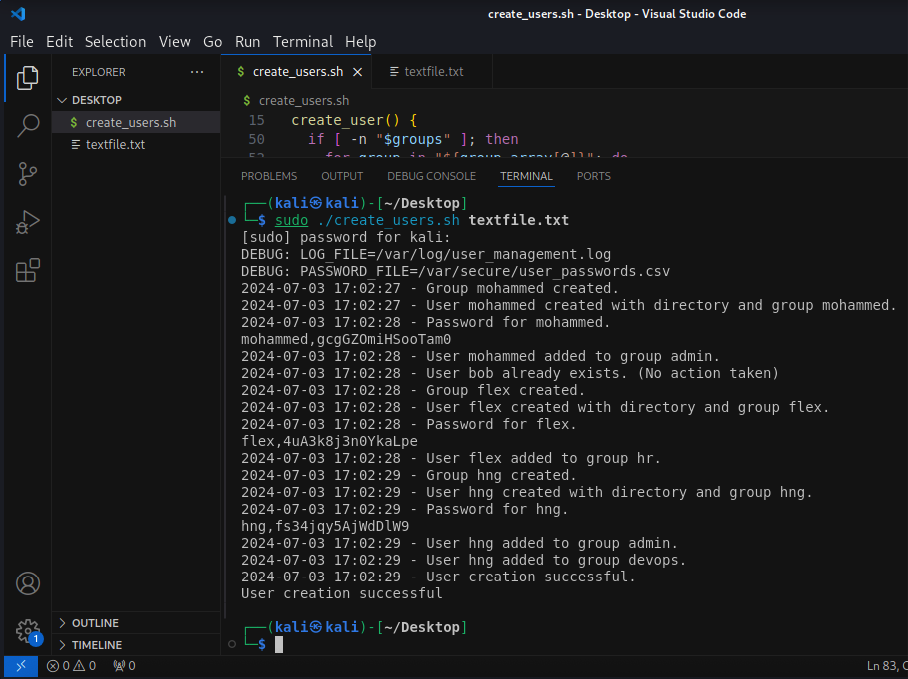
Task: Click the /var/secure/user_passwords.csv path in terminal
Action: [x=544, y=271]
